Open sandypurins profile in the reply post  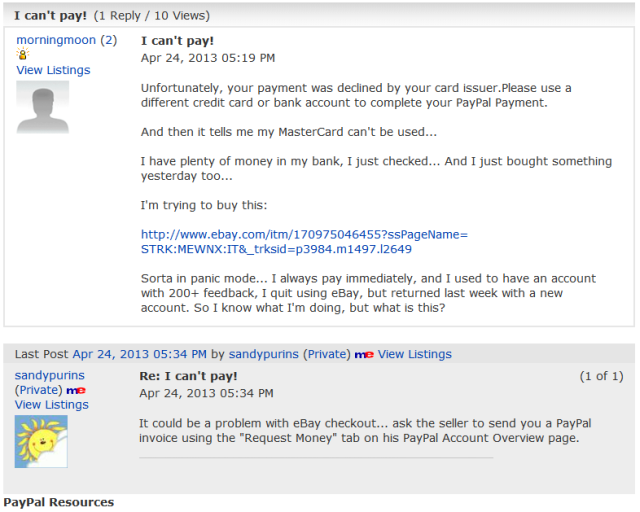coord(49,375)
